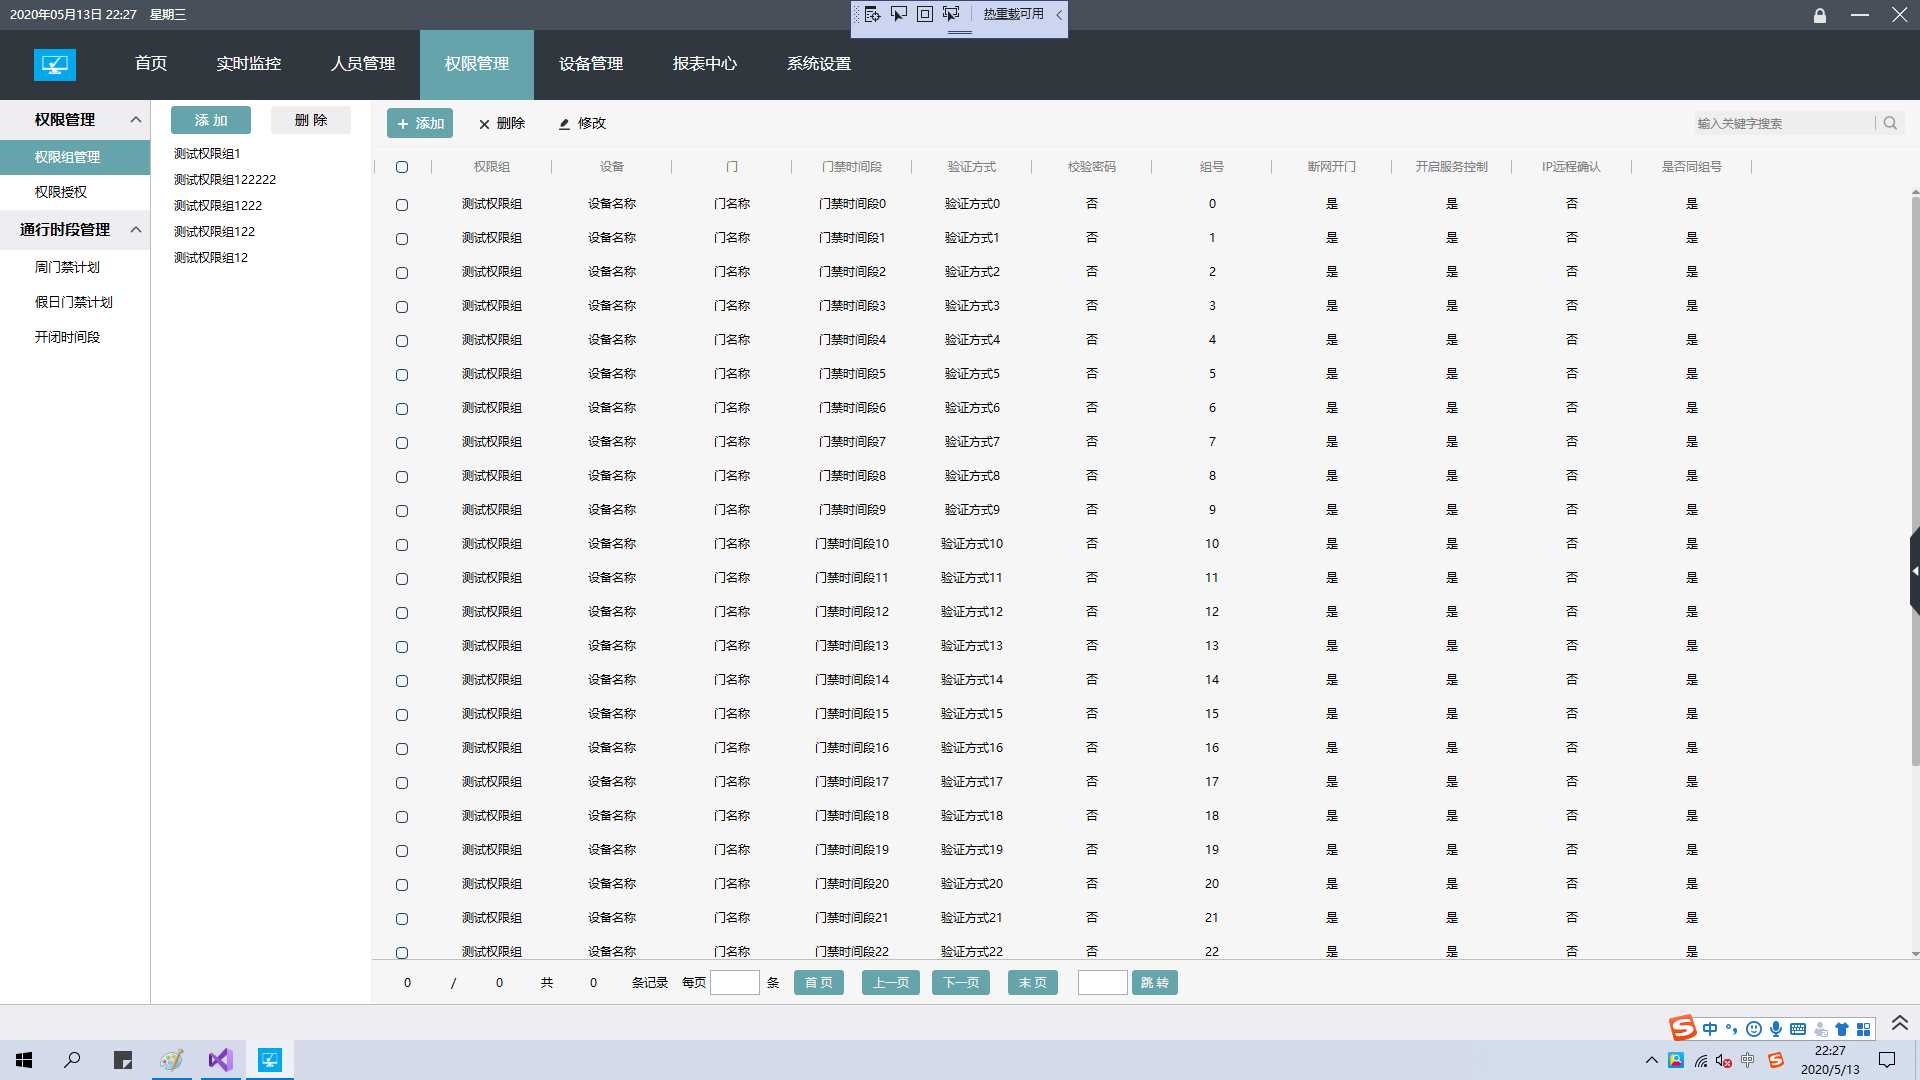1920x1080 pixels.
Task: Open the 系统设置 top menu
Action: coord(819,64)
